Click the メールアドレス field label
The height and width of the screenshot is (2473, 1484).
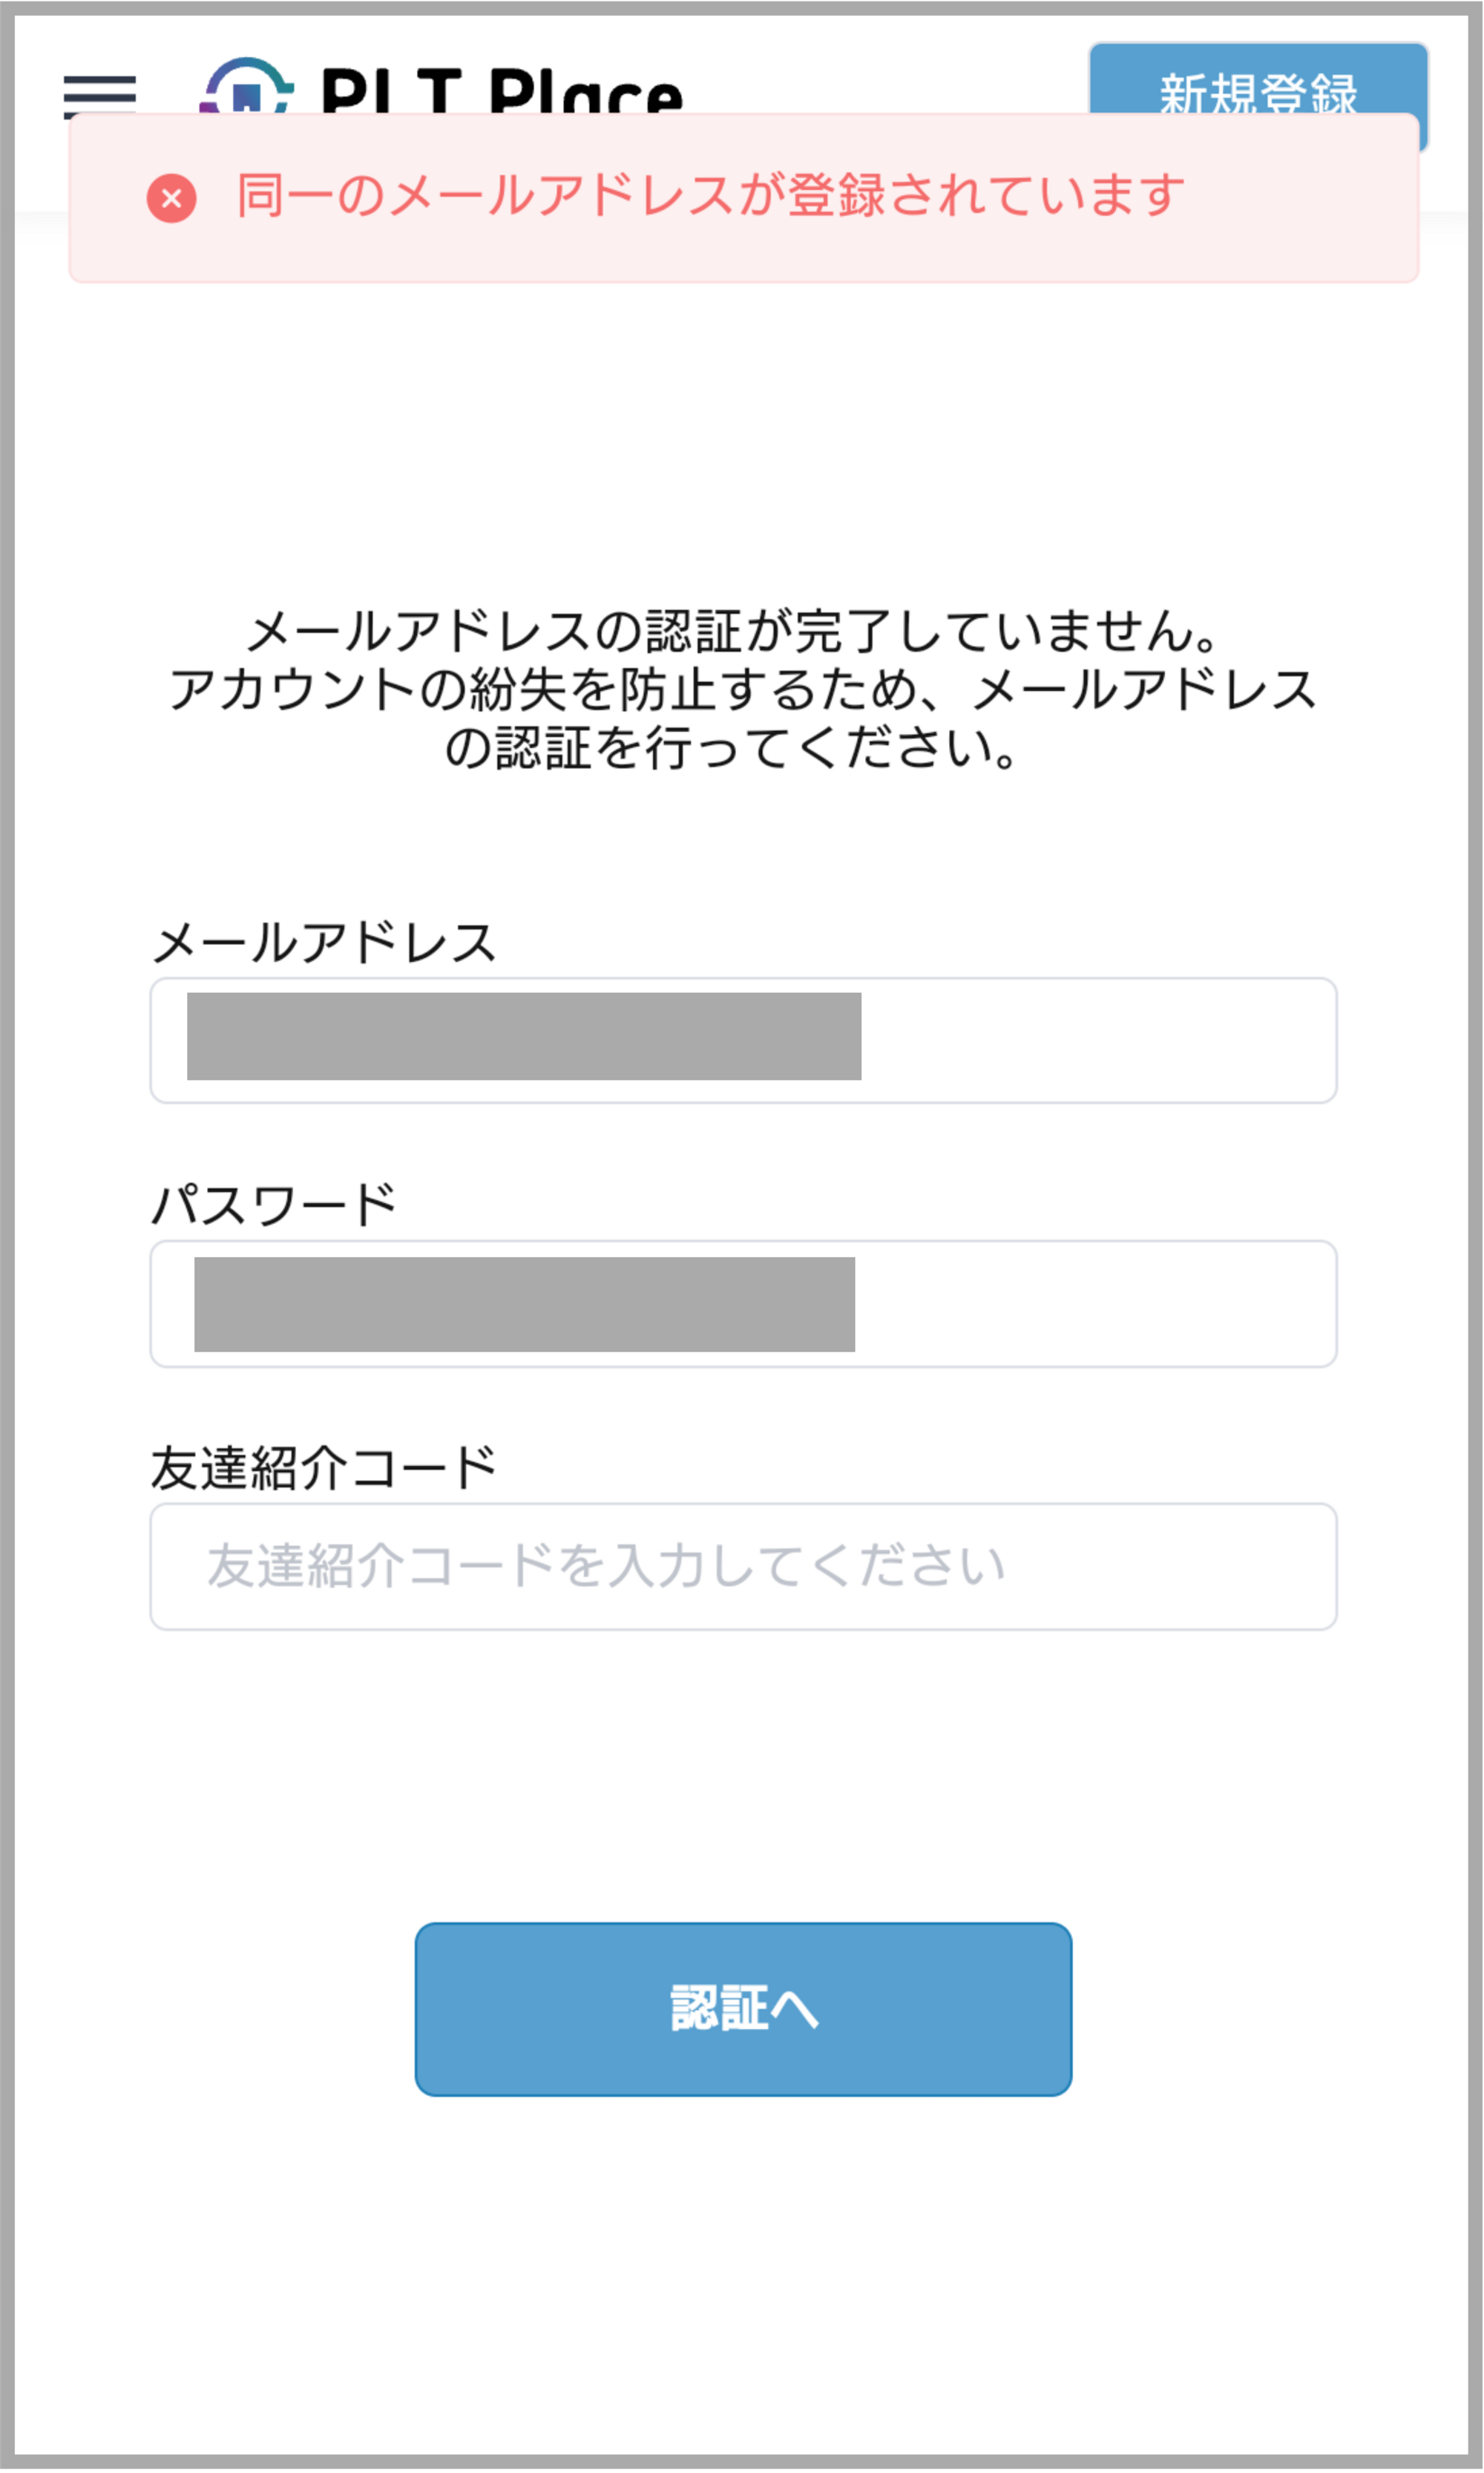coord(324,943)
